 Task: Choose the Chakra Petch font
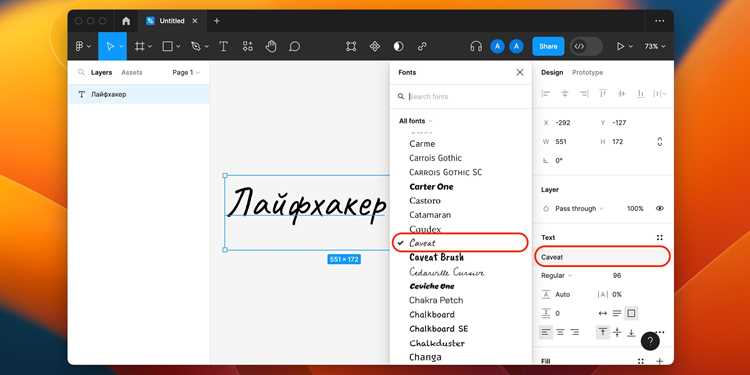[x=436, y=300]
